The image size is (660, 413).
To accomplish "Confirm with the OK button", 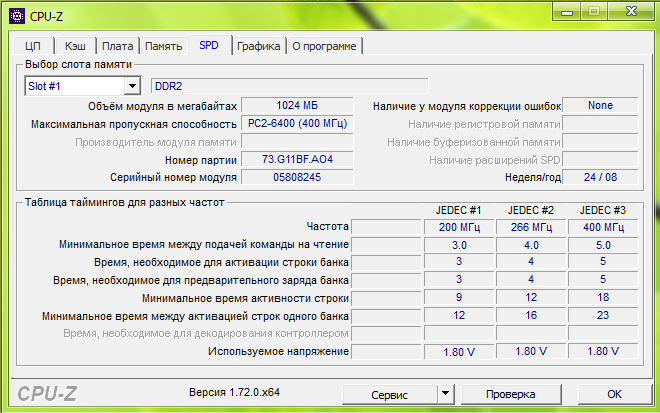I will [x=614, y=394].
